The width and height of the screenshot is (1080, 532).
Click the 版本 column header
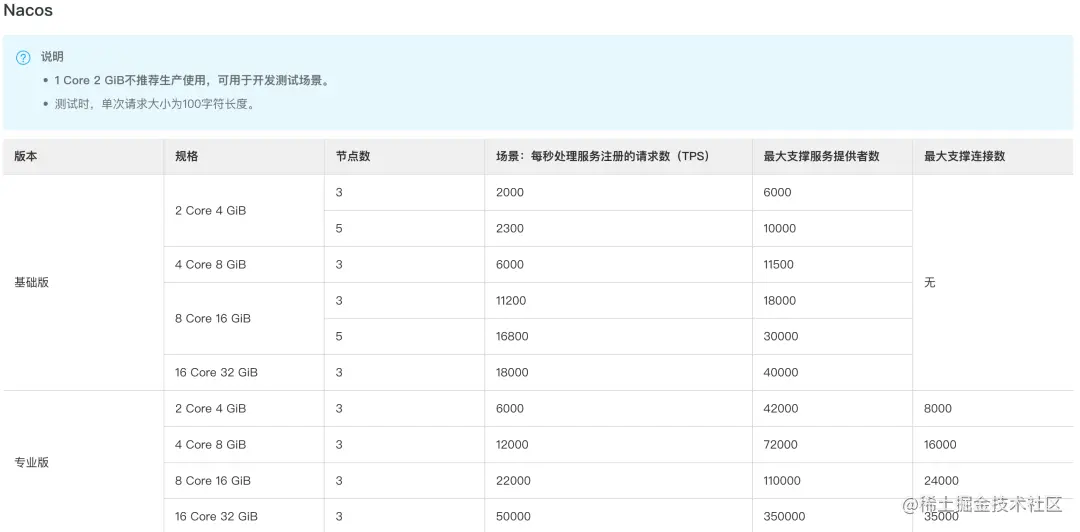[26, 156]
